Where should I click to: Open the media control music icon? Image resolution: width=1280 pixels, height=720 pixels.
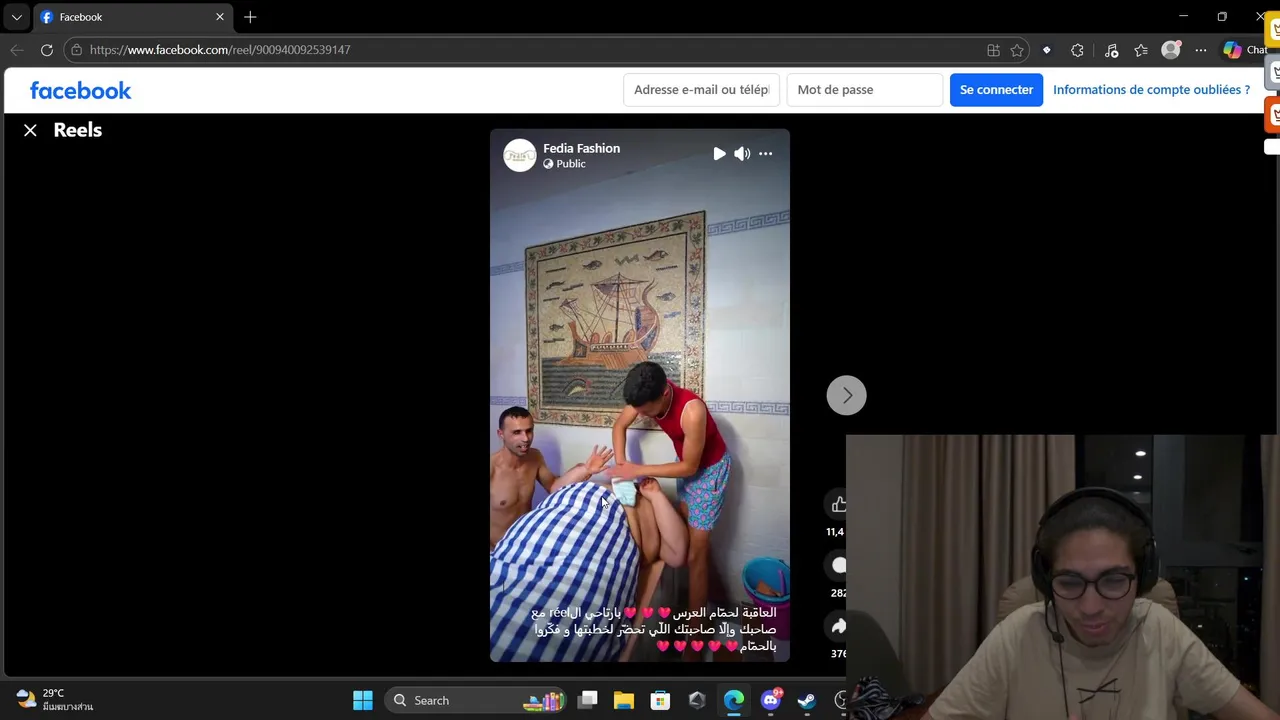1111,50
